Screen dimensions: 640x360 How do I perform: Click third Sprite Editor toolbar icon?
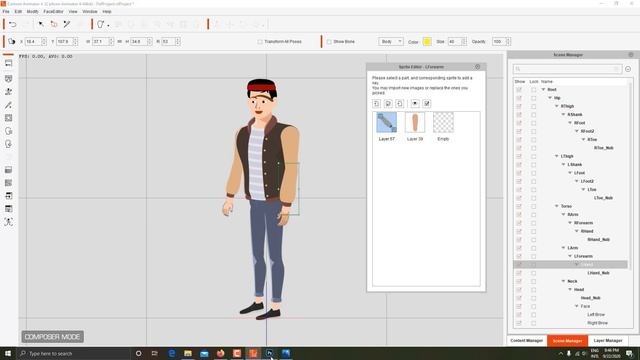coord(400,104)
